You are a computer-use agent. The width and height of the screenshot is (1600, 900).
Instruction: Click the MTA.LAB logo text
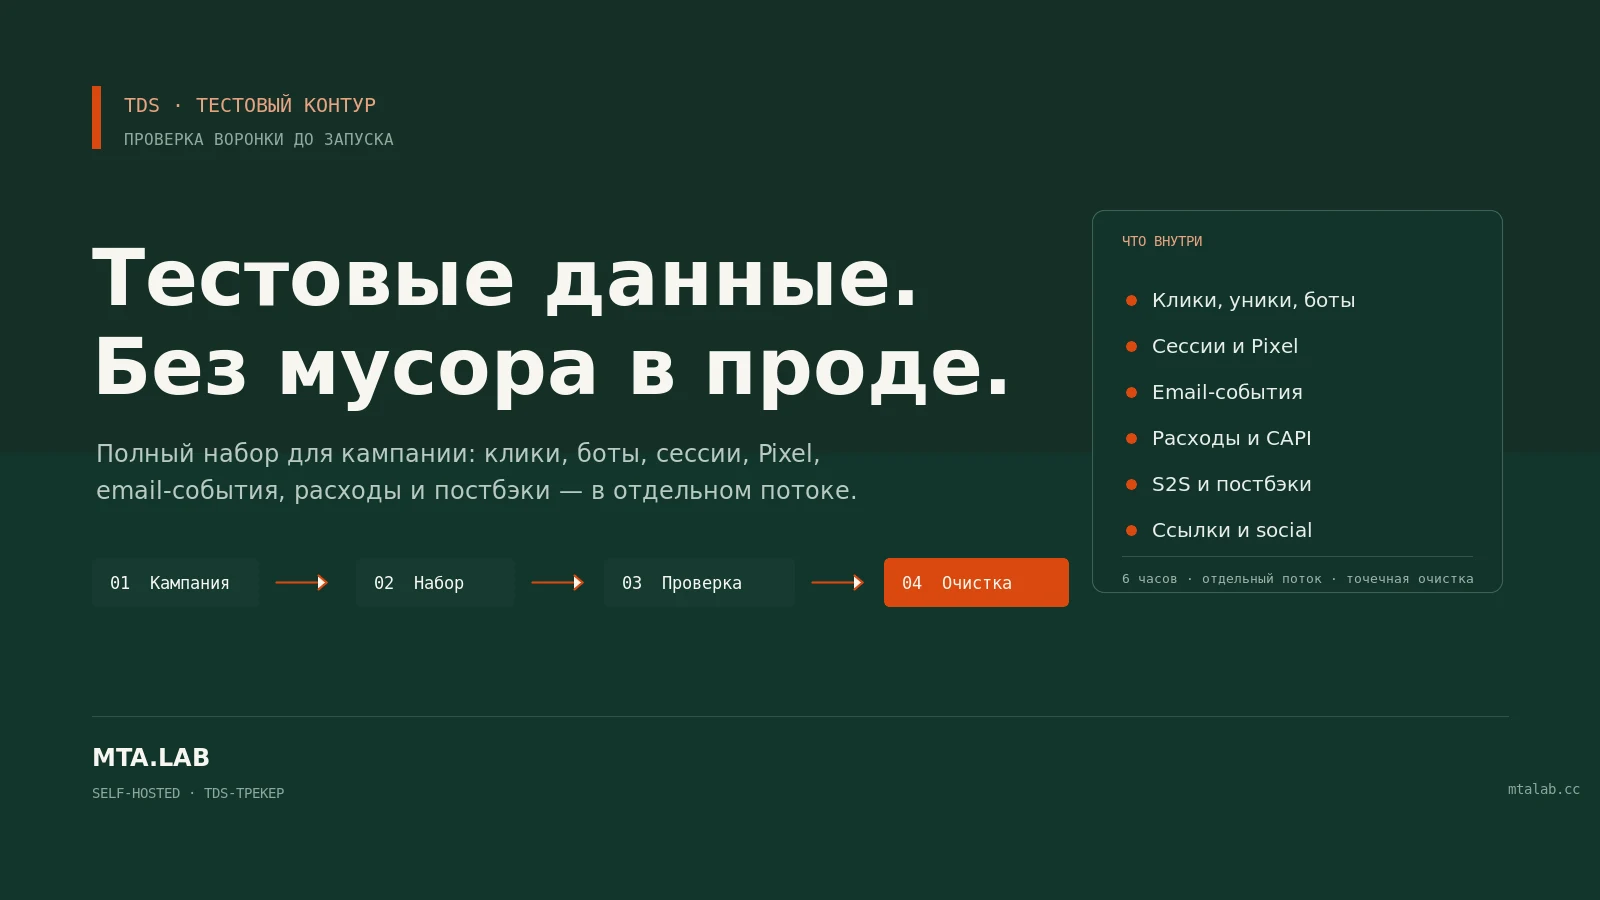pyautogui.click(x=151, y=757)
